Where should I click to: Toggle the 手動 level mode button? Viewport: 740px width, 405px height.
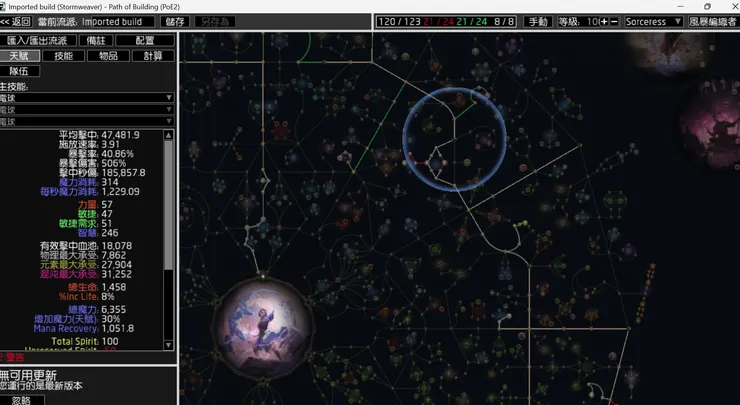point(538,22)
